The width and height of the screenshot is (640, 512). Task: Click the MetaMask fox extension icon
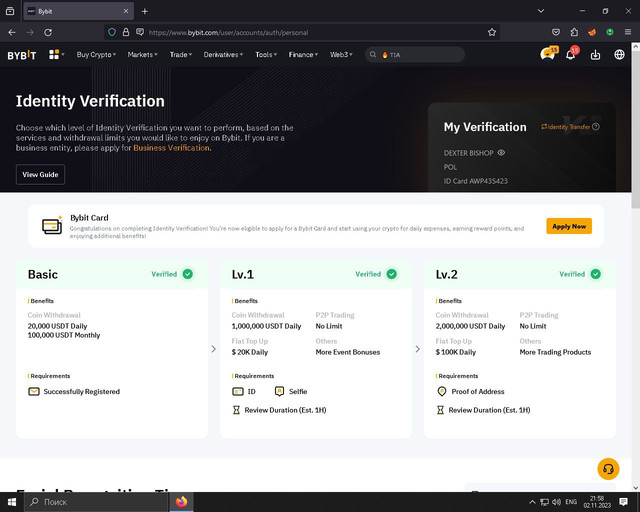point(592,32)
